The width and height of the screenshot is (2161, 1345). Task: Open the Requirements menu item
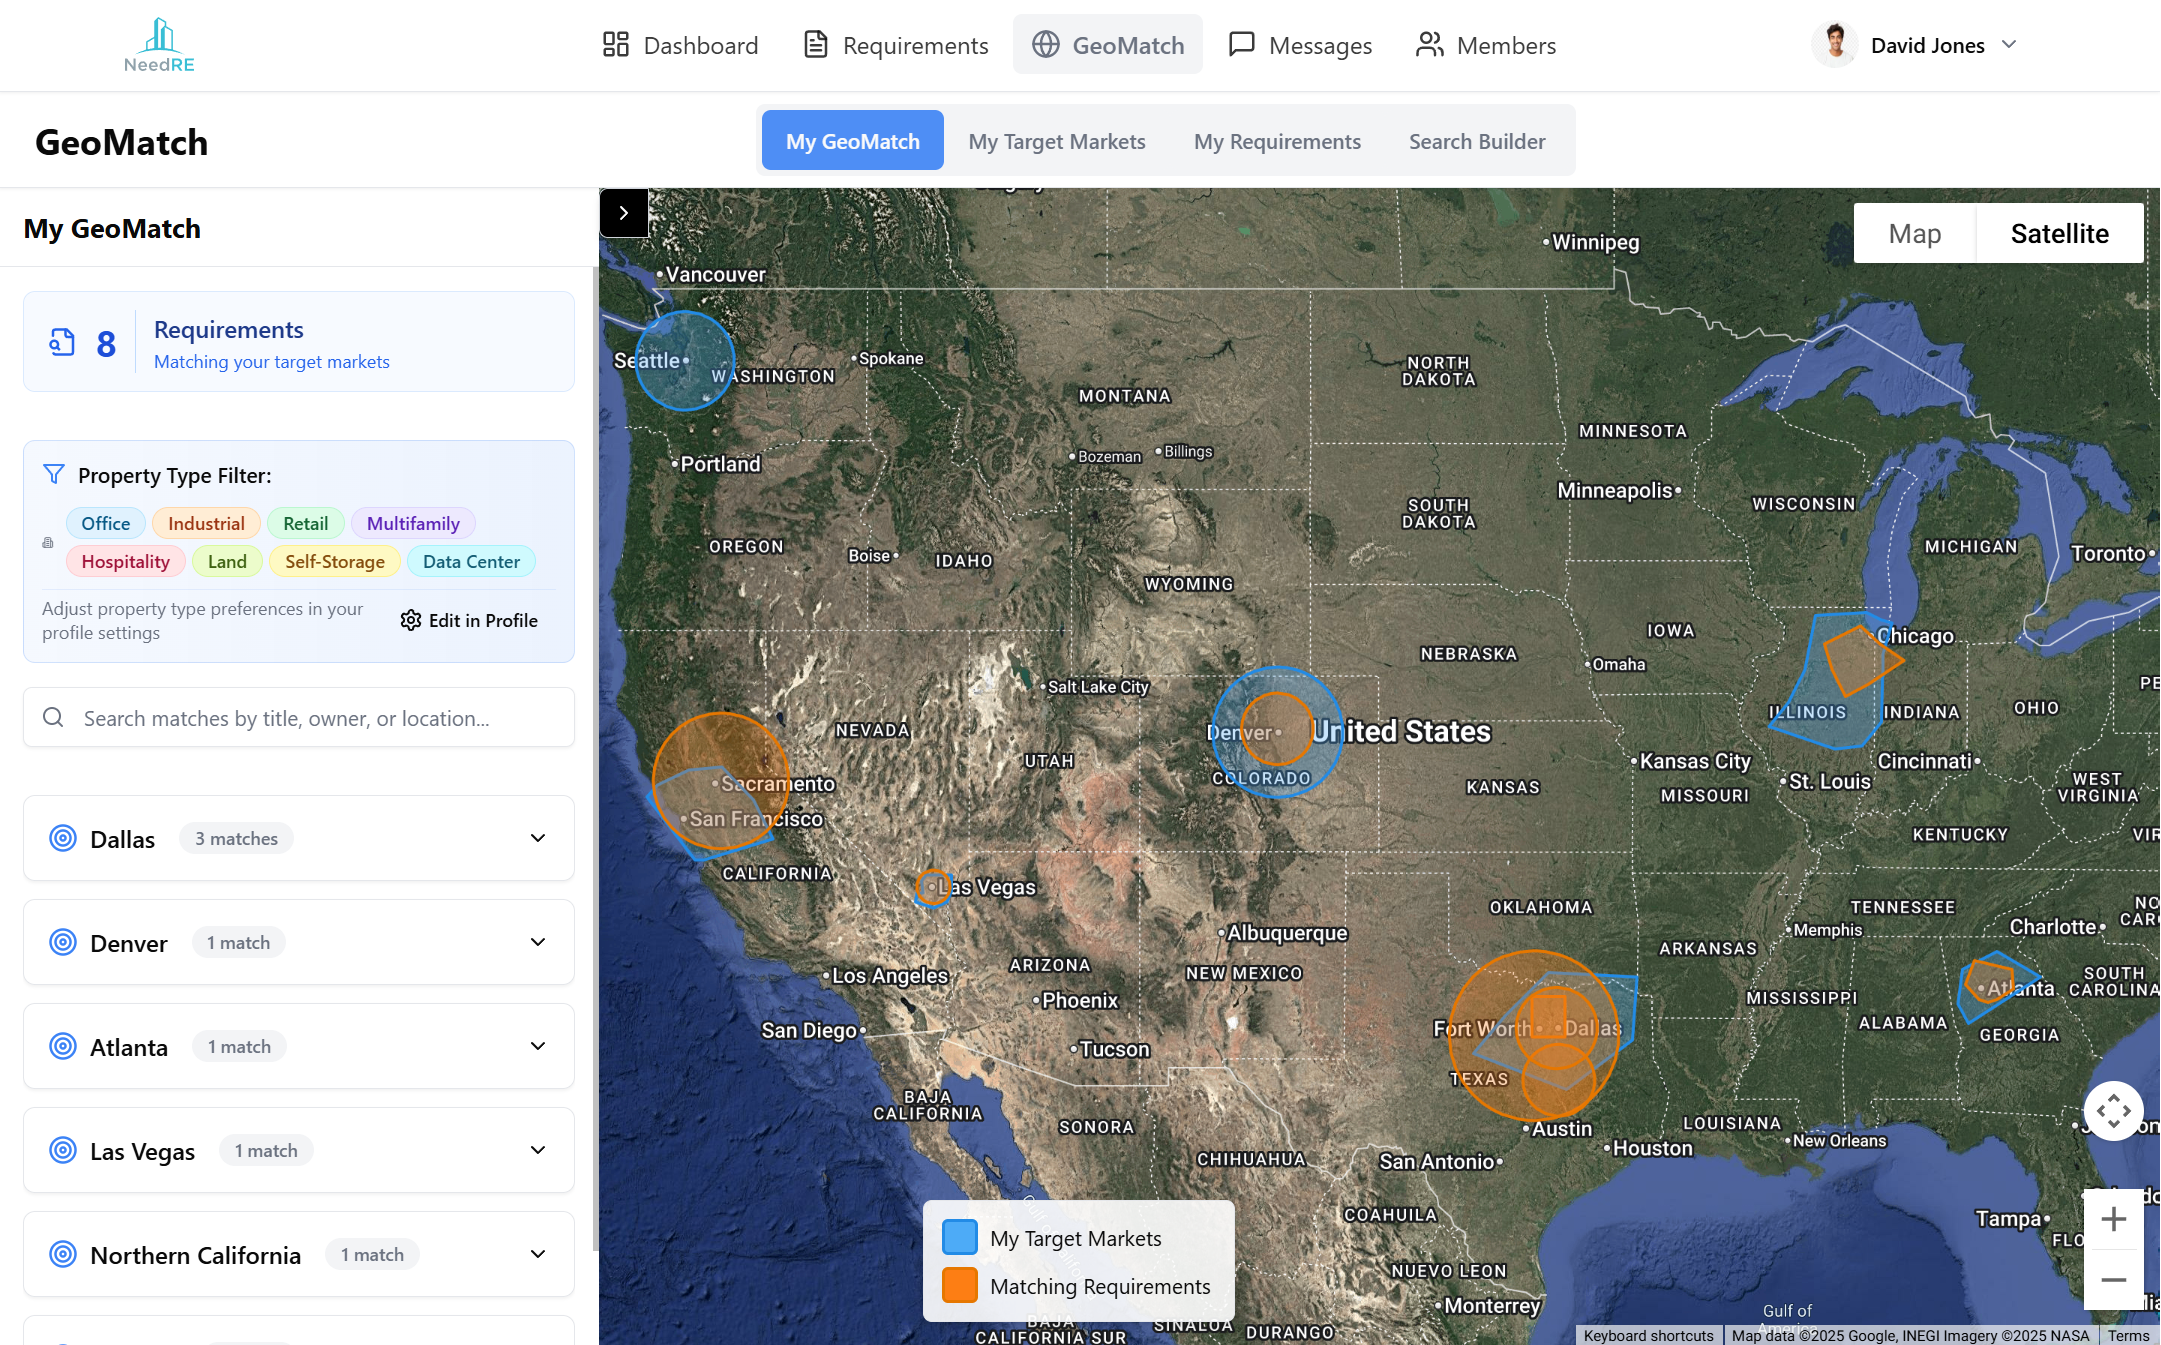pos(895,45)
